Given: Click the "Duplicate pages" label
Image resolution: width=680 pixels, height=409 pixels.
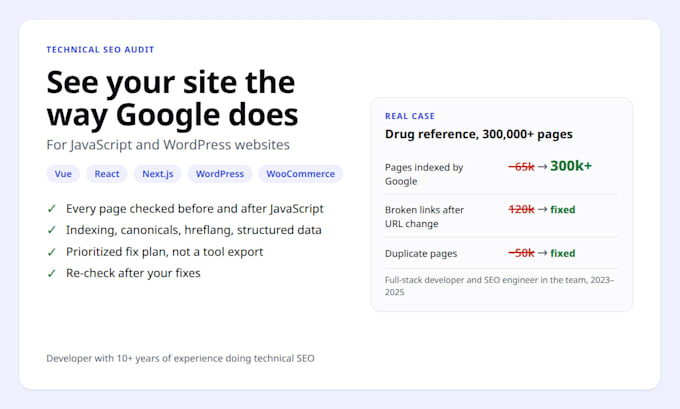Looking at the screenshot, I should (x=421, y=254).
